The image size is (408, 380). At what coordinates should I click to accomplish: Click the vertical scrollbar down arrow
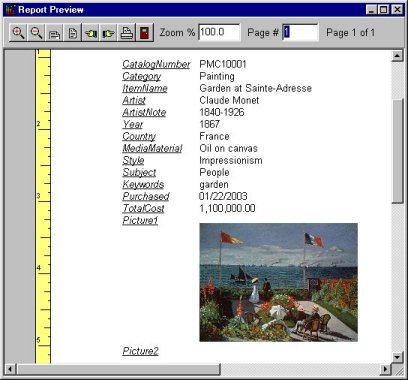tap(397, 357)
